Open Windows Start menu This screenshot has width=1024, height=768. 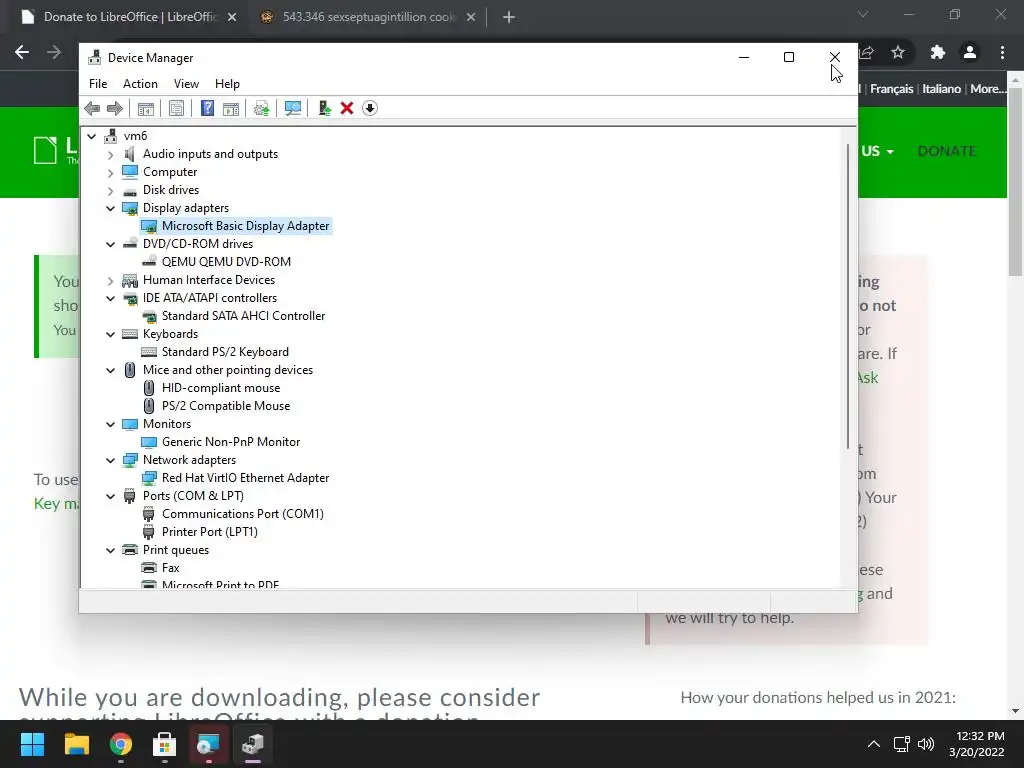click(x=32, y=744)
